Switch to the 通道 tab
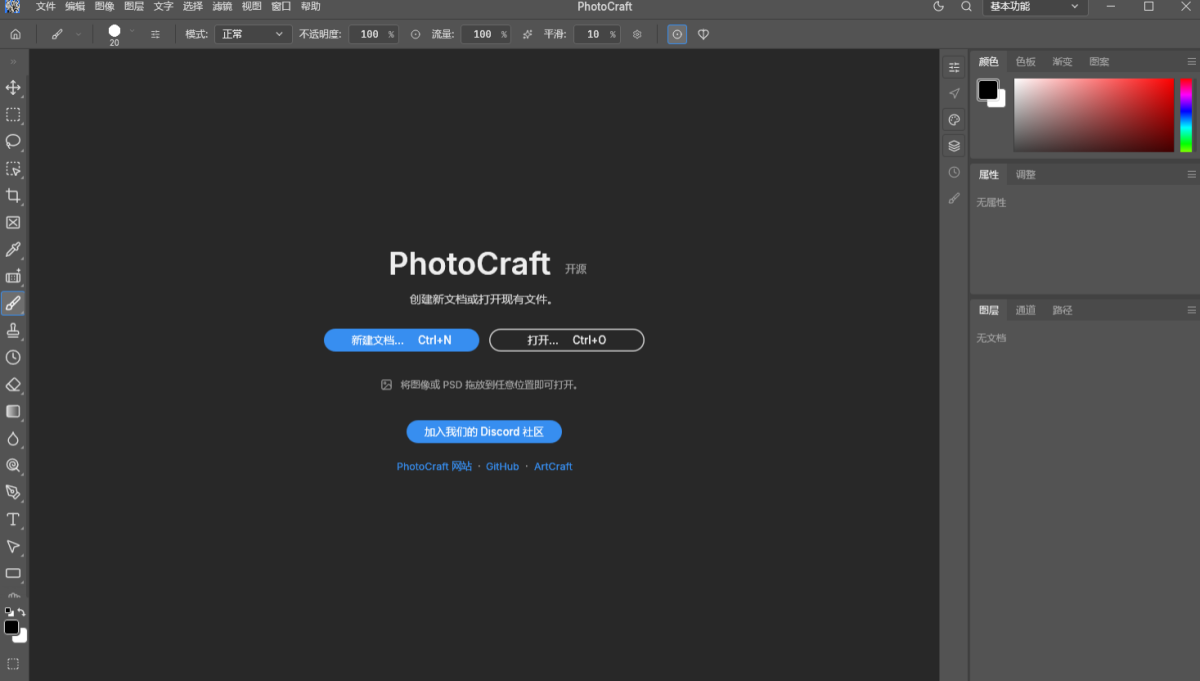 click(x=1026, y=310)
